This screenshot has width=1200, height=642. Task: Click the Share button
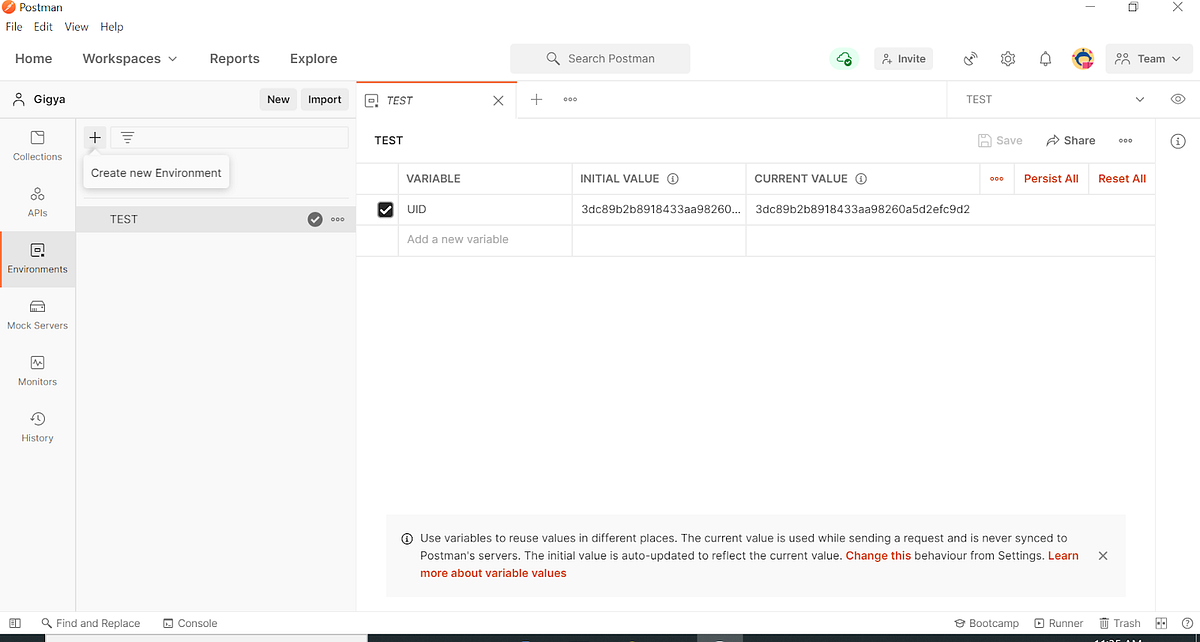click(x=1070, y=141)
